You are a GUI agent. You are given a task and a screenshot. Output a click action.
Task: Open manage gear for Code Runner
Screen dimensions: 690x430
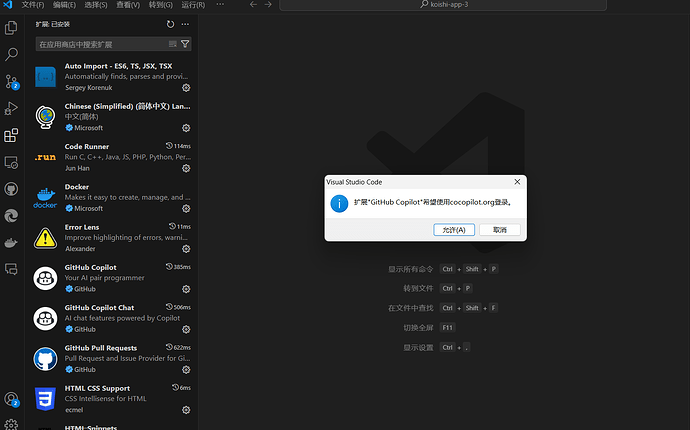(186, 169)
